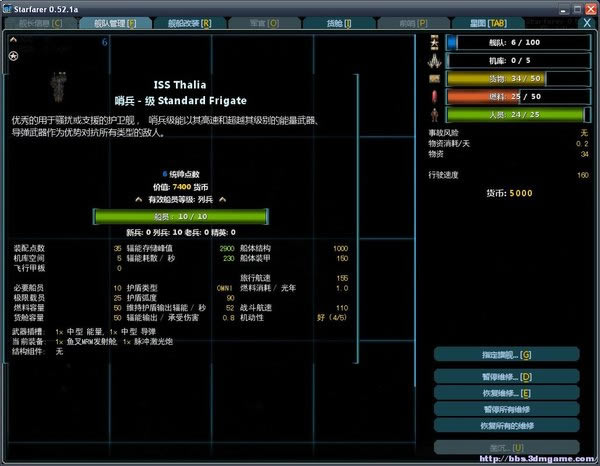Click the cargo crate icon beside 货物
This screenshot has width=600, height=466.
(x=435, y=78)
